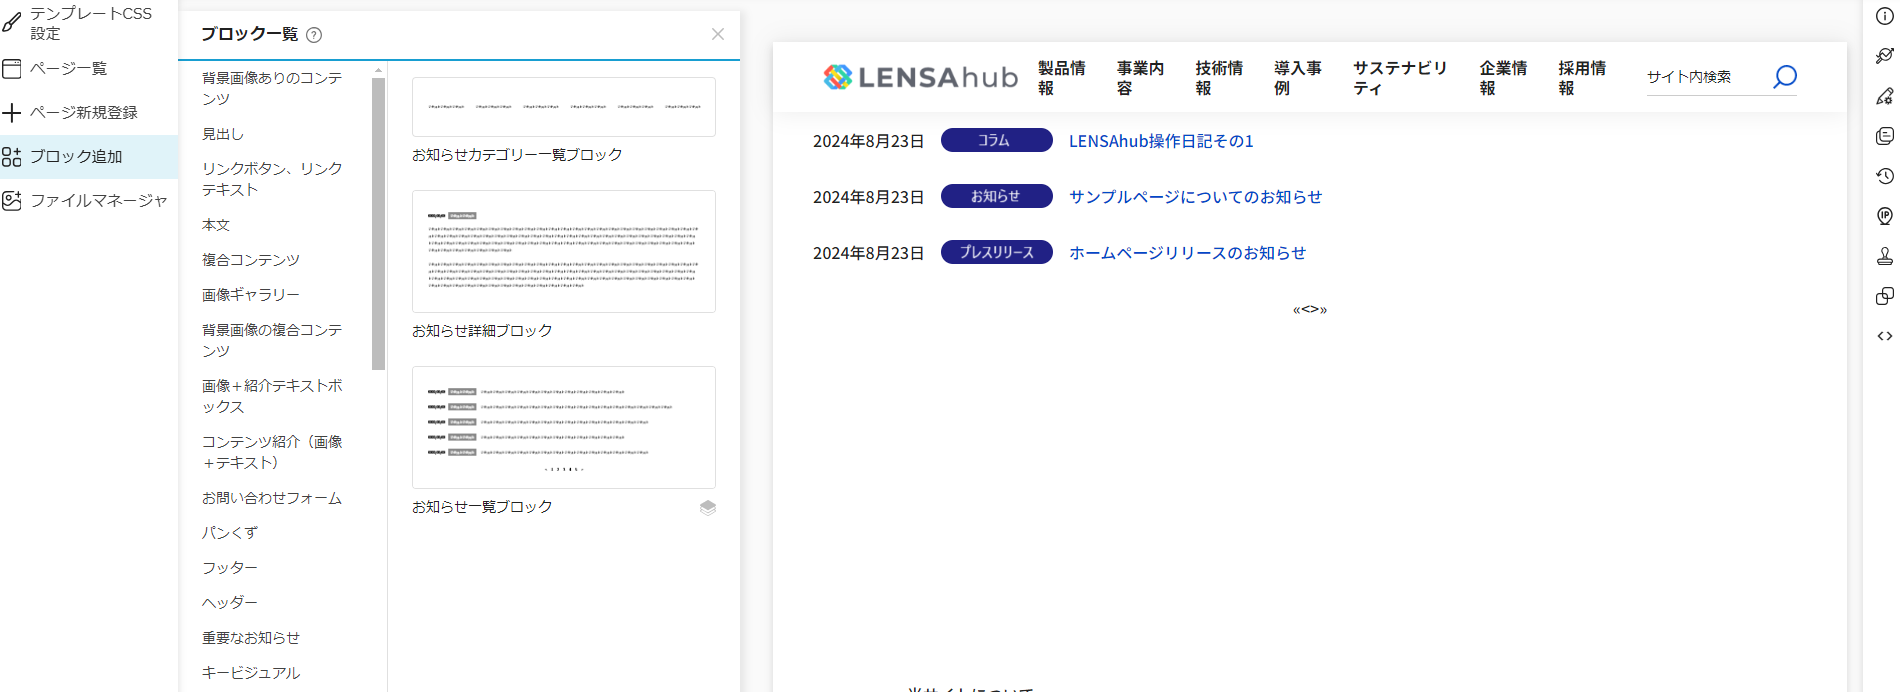
Task: Open the LENSAhub操作日記その1 link
Action: (1161, 141)
